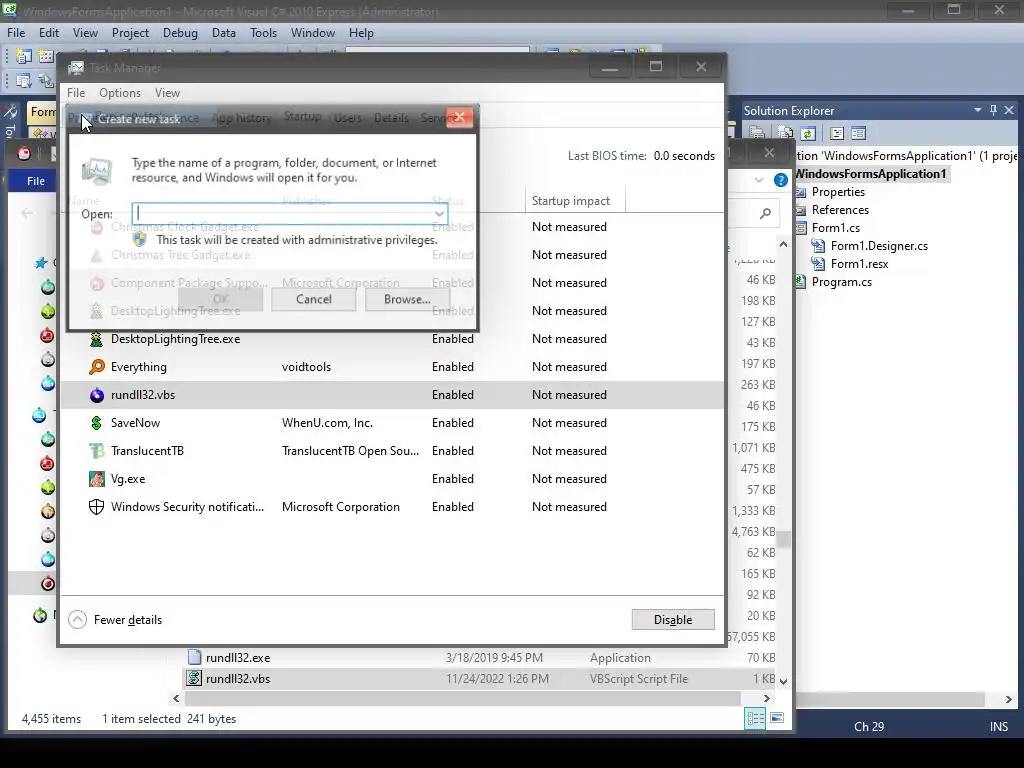Viewport: 1024px width, 768px height.
Task: Click the rundll32.exe file icon in Explorer
Action: [194, 657]
